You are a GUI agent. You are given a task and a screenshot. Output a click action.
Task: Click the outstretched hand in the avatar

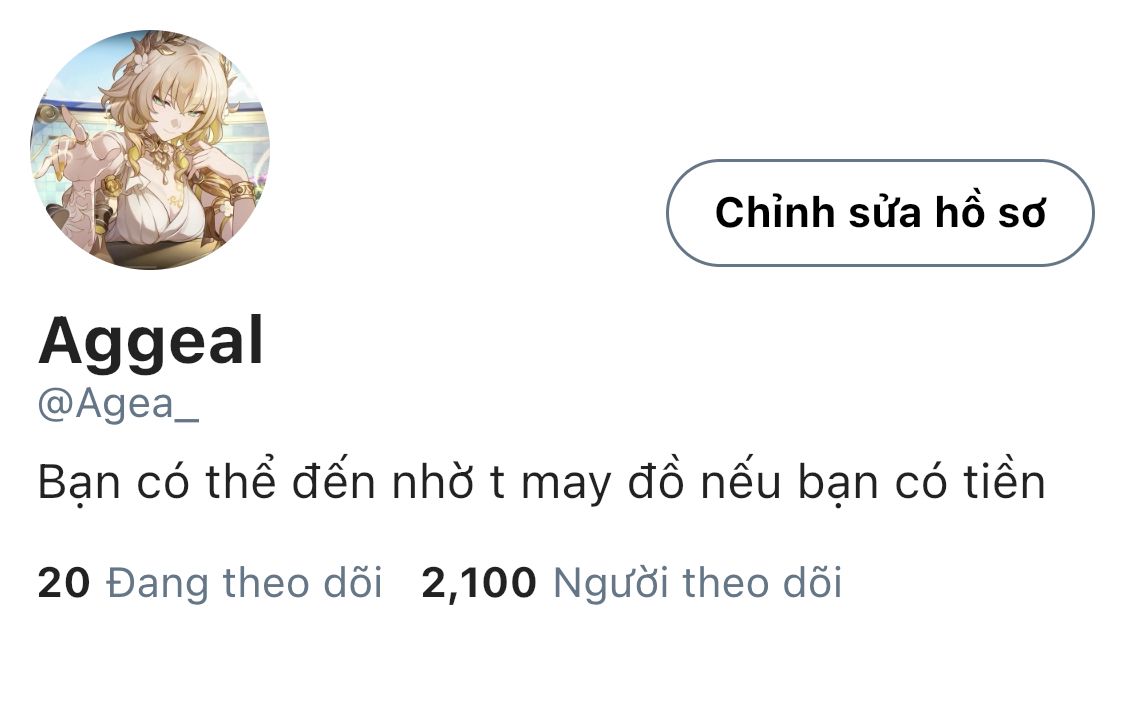66,144
